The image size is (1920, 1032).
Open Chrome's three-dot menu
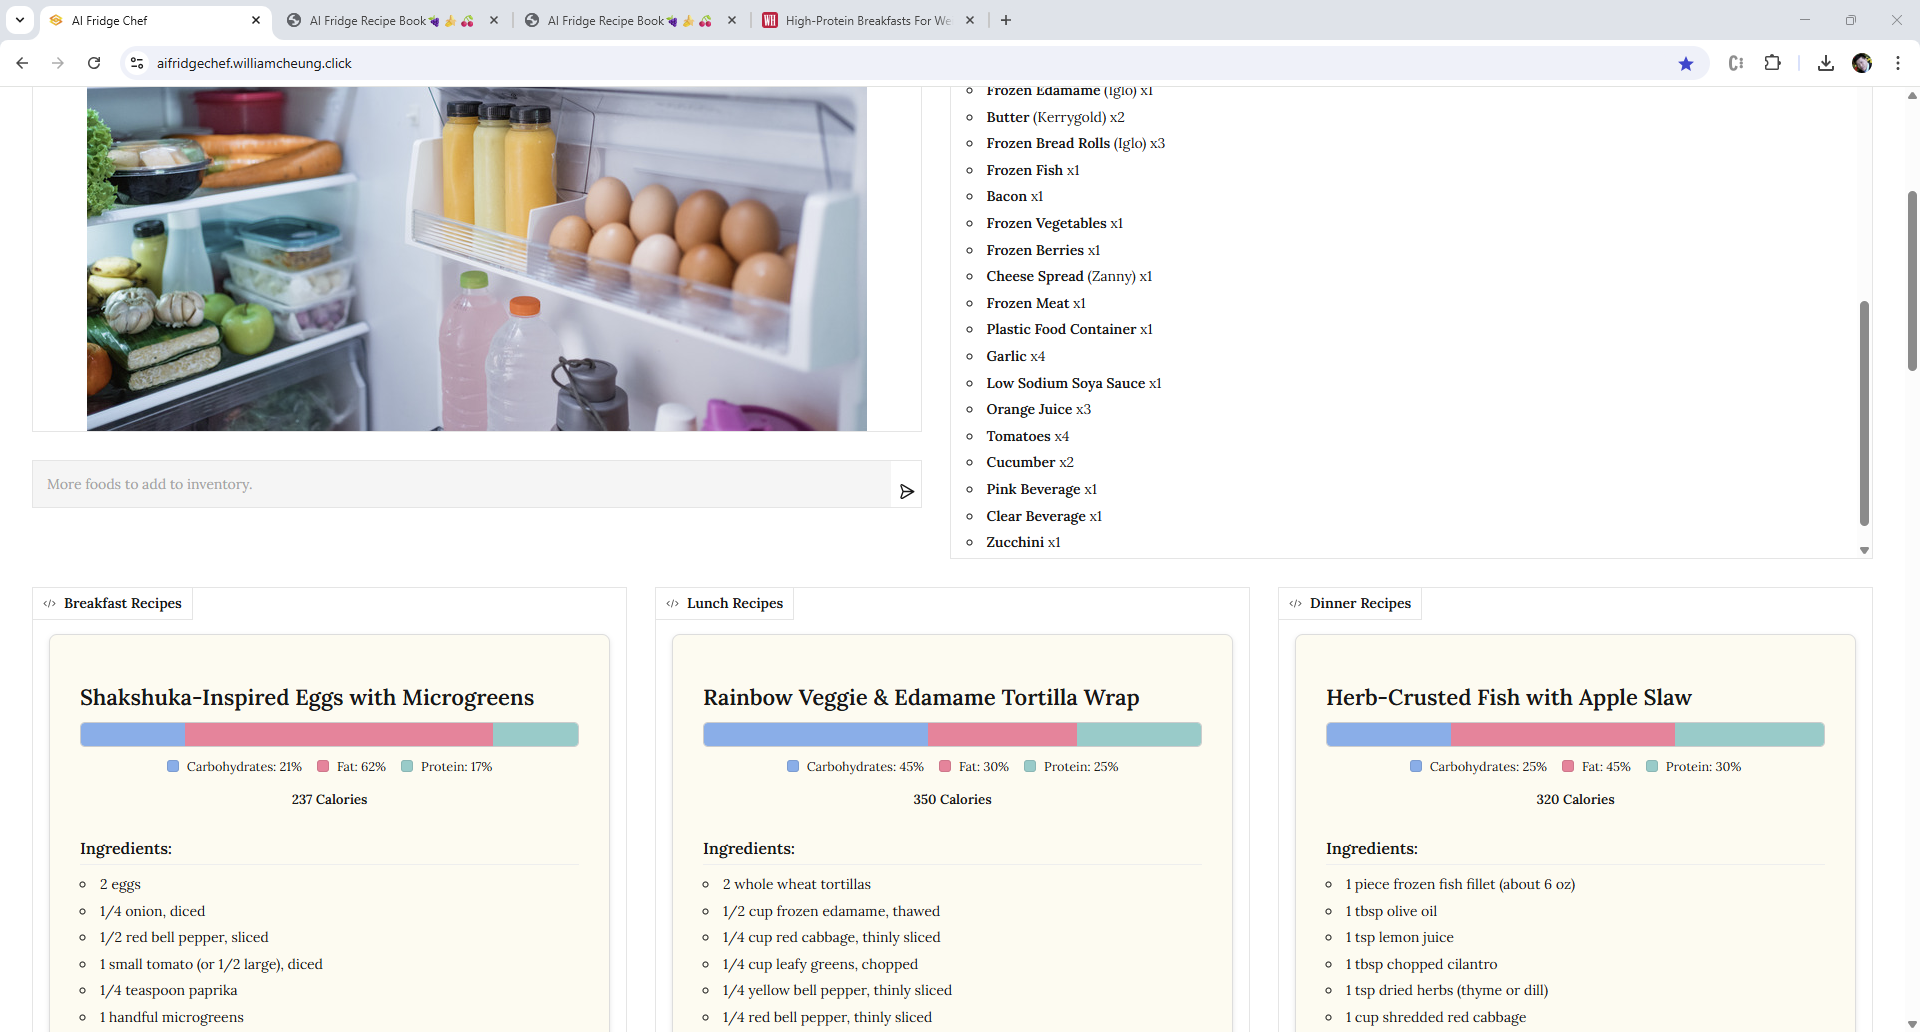coord(1899,63)
